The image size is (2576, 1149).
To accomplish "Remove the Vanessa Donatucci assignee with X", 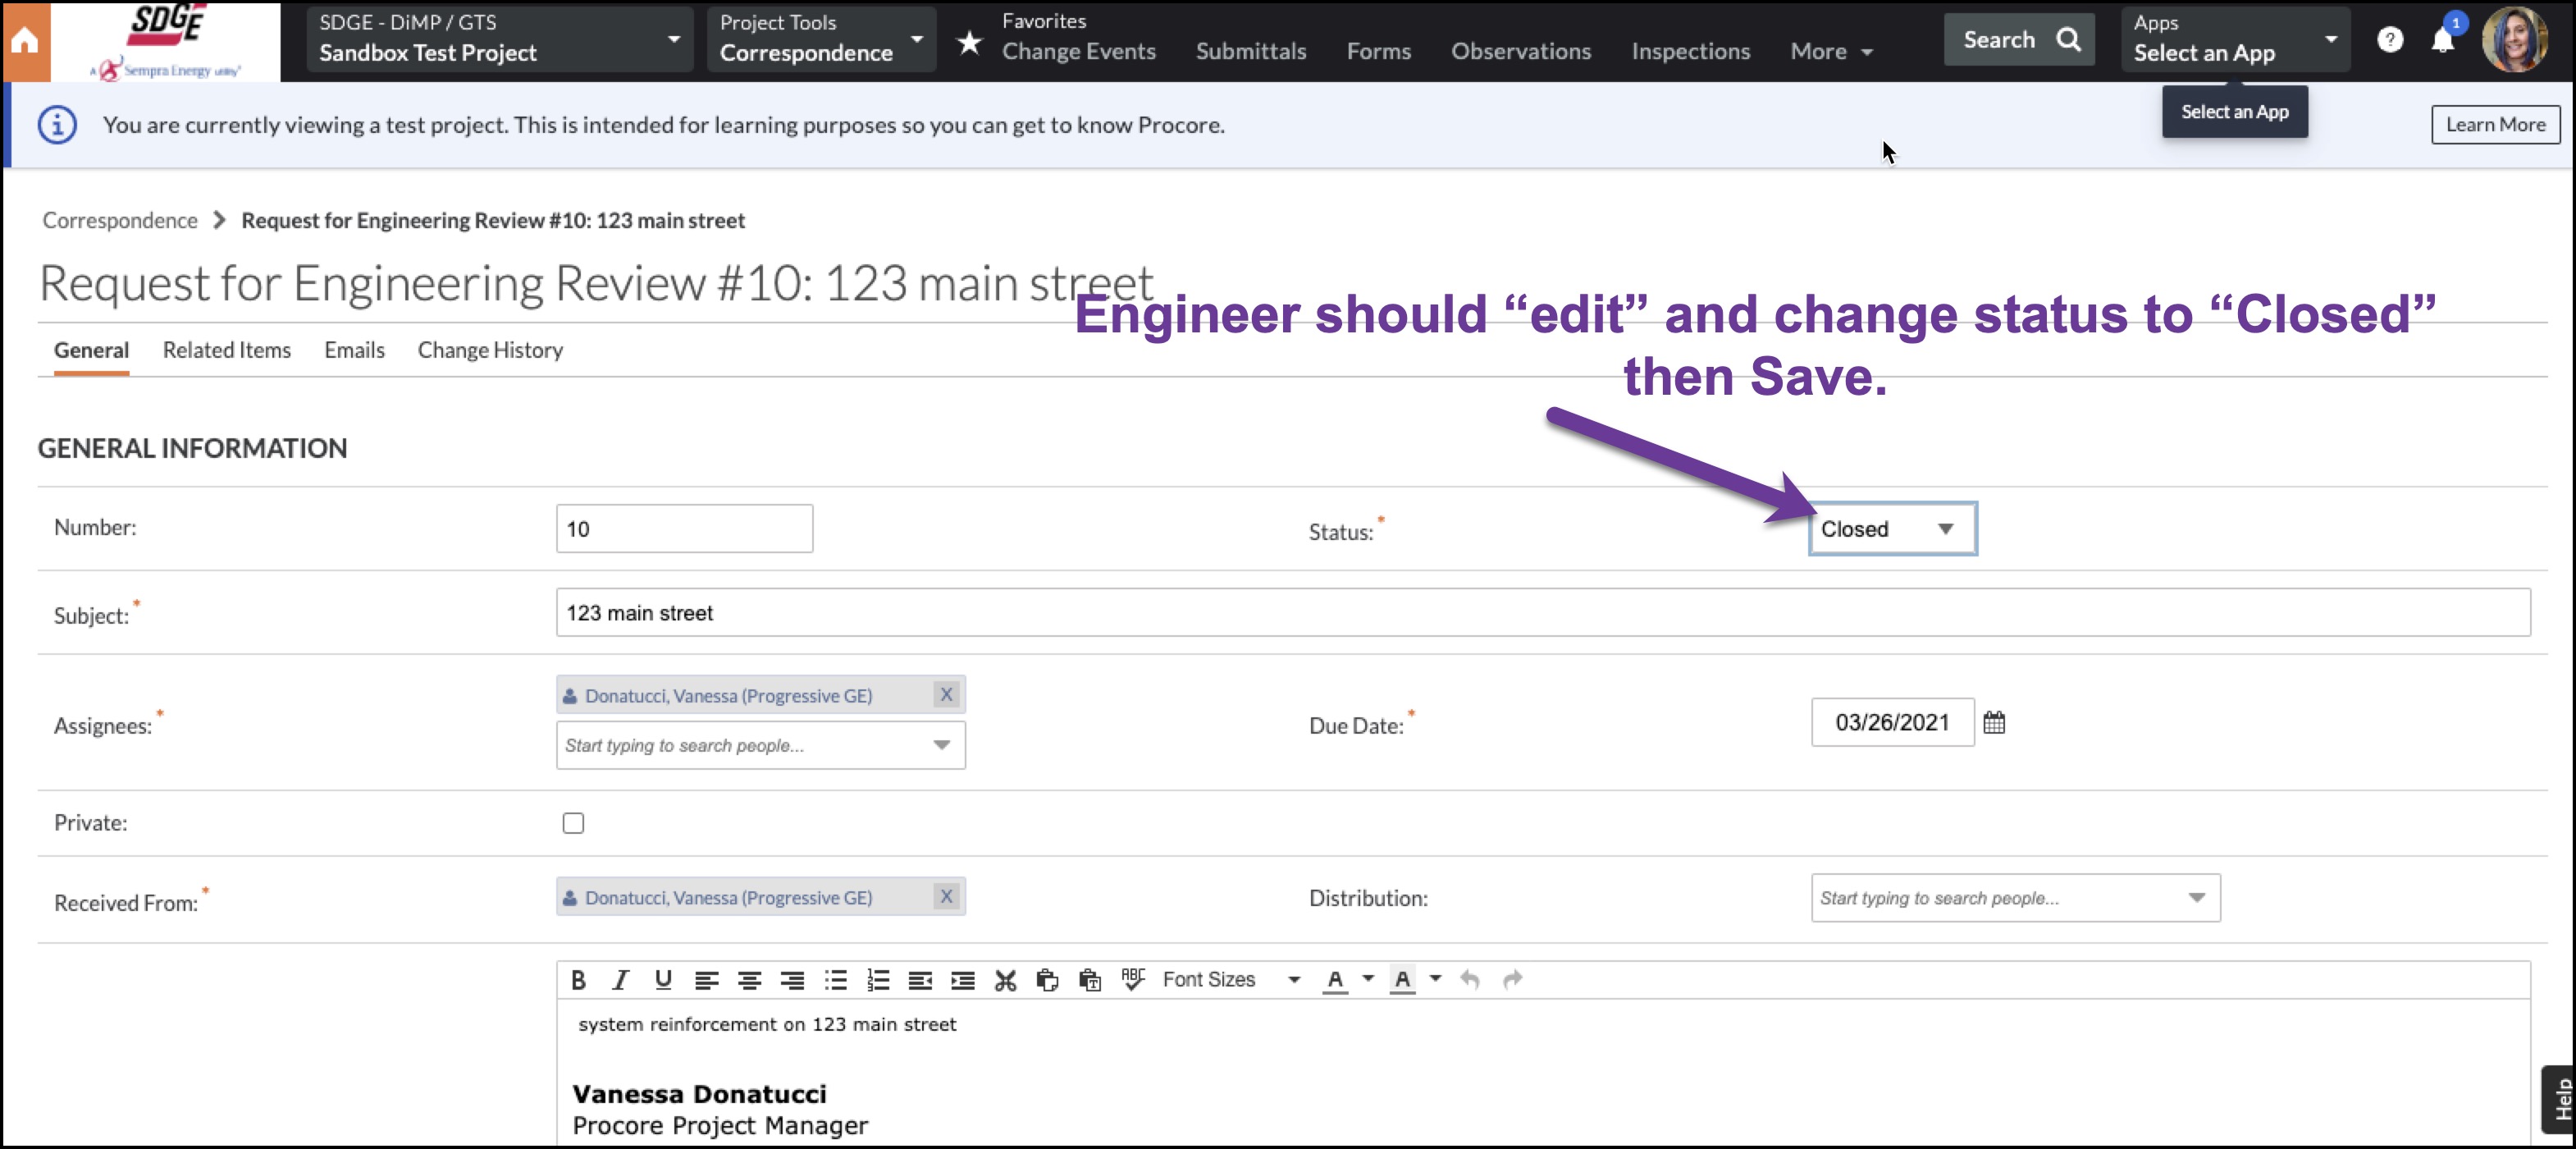I will pyautogui.click(x=946, y=694).
